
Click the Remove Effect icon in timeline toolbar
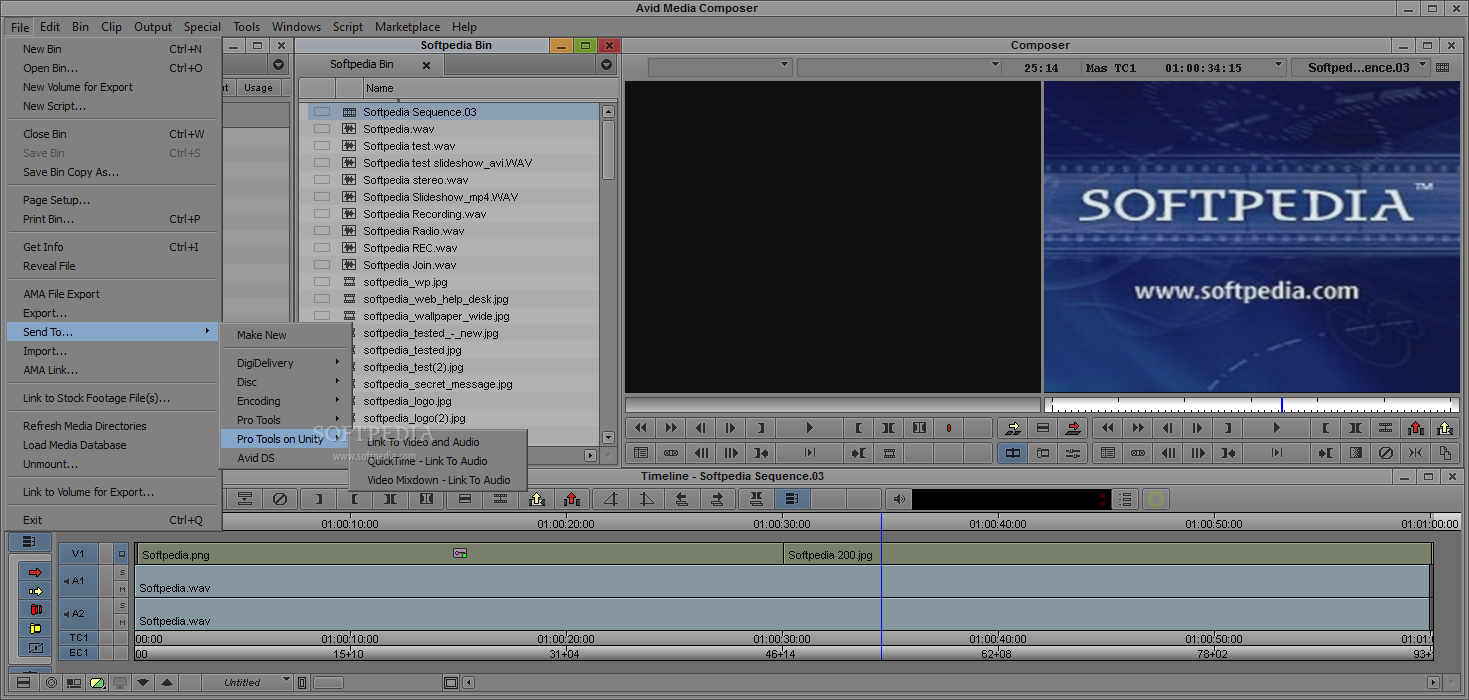(x=279, y=499)
